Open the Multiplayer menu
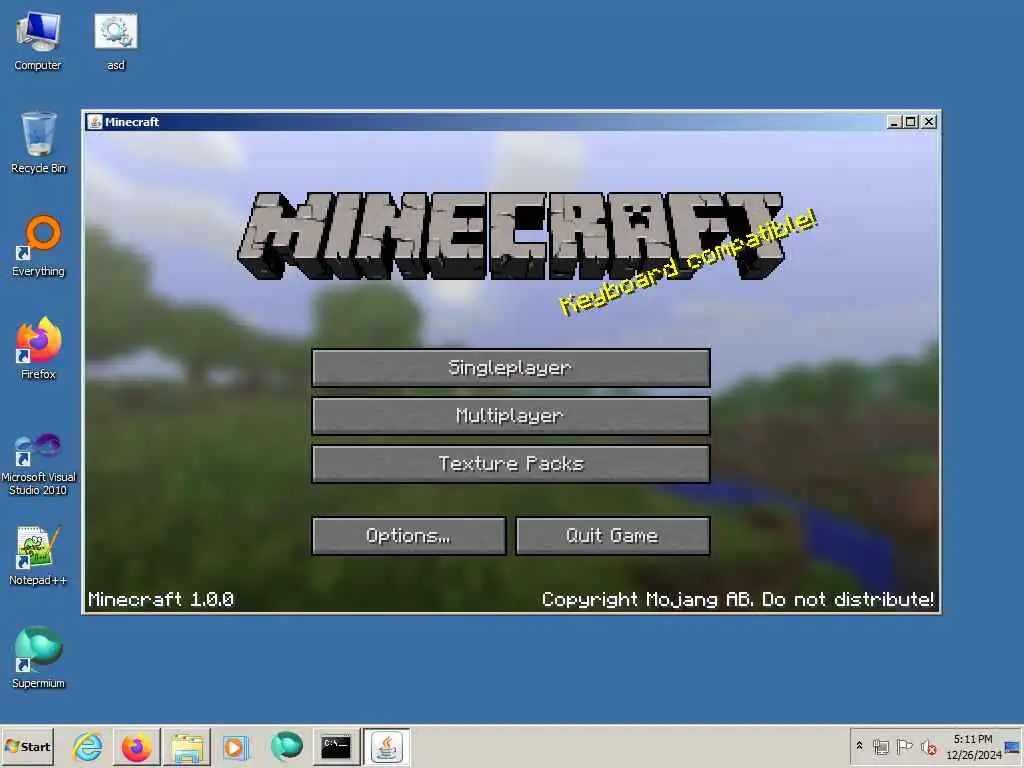This screenshot has width=1024, height=768. coord(511,416)
